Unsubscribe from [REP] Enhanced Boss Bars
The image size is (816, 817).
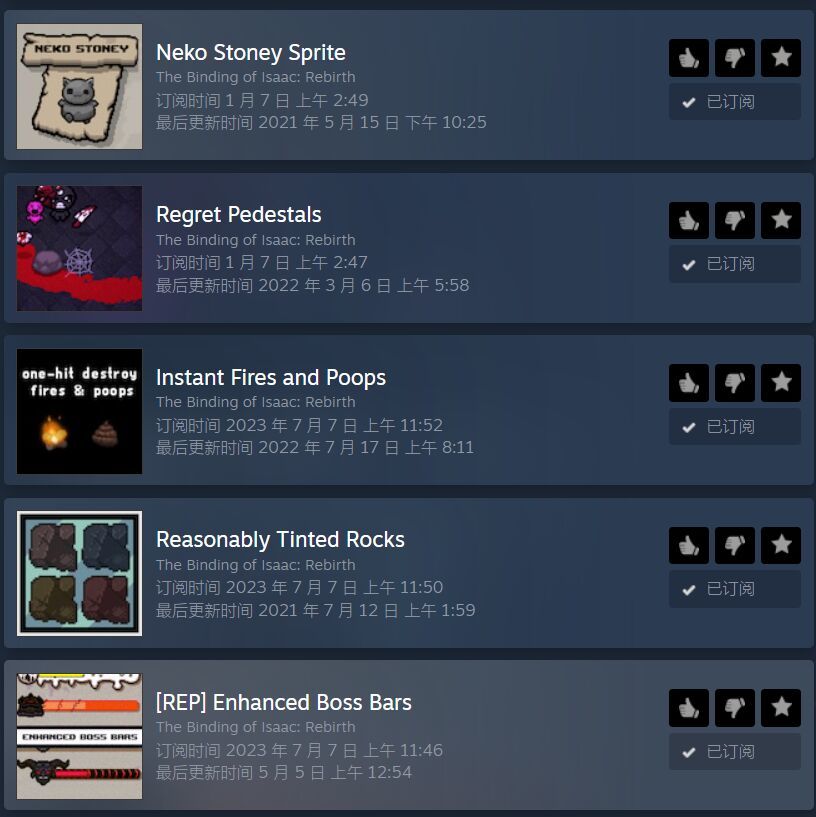click(x=735, y=752)
